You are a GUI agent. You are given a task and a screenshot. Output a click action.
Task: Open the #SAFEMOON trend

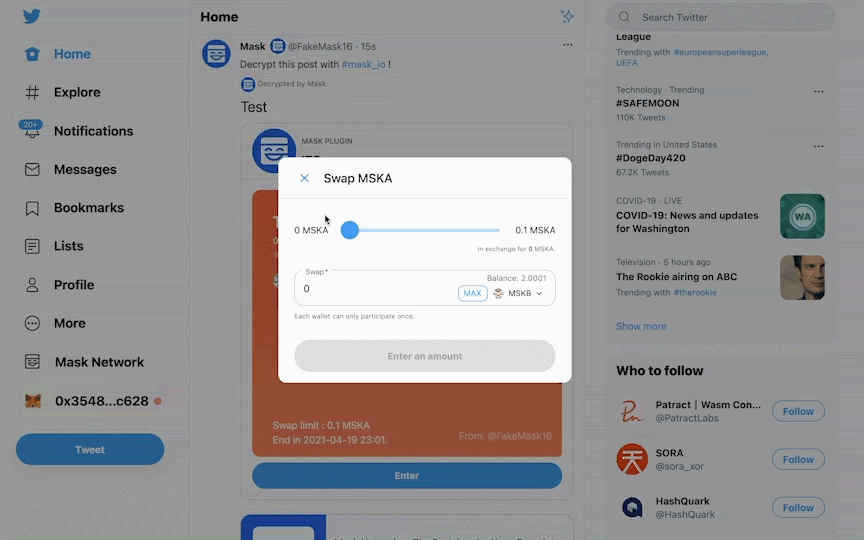(x=647, y=103)
